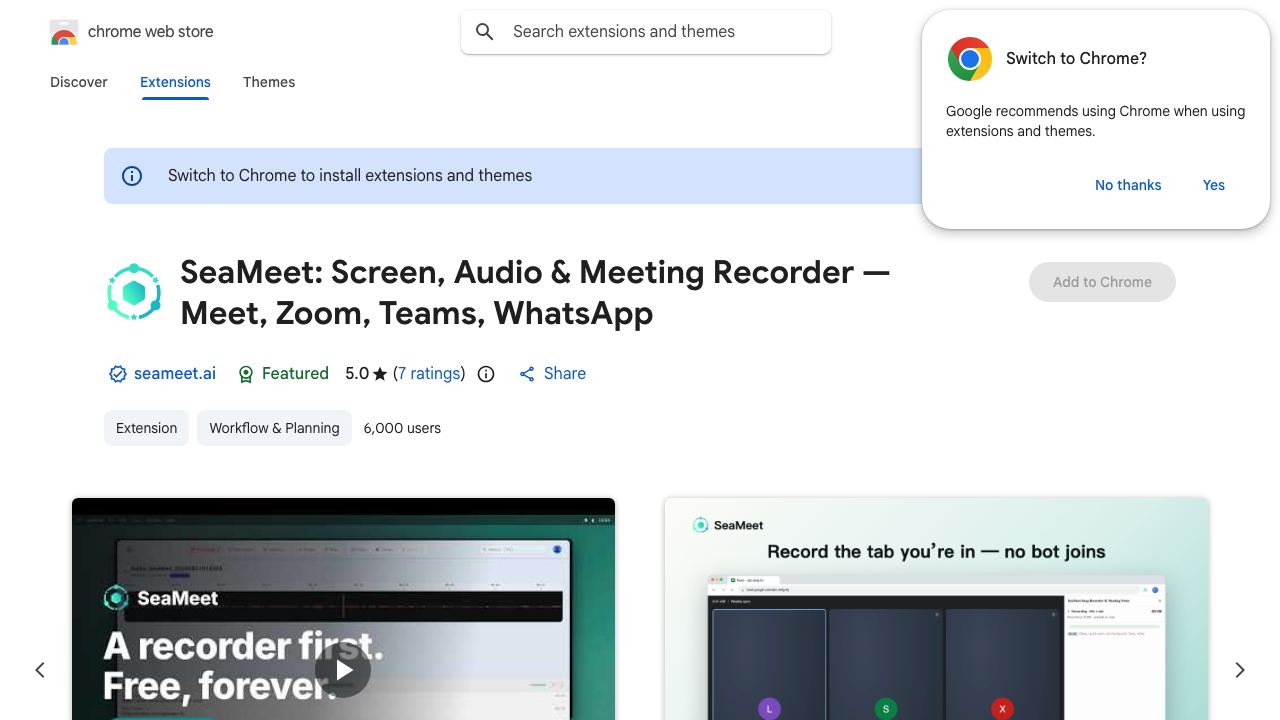Click the Share icon
The width and height of the screenshot is (1280, 720).
(x=527, y=374)
